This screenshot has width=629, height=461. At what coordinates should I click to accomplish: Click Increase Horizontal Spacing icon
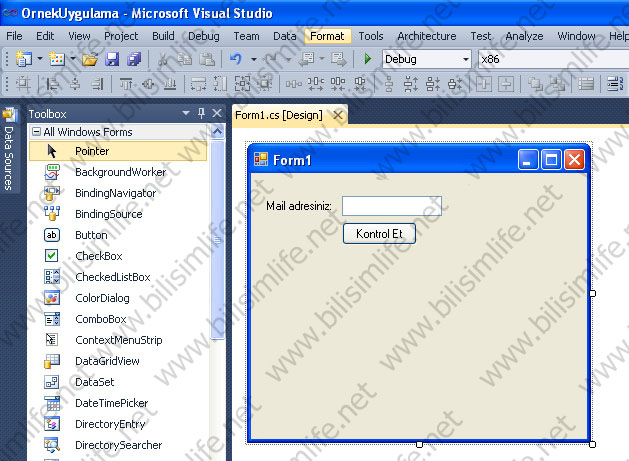tap(316, 84)
